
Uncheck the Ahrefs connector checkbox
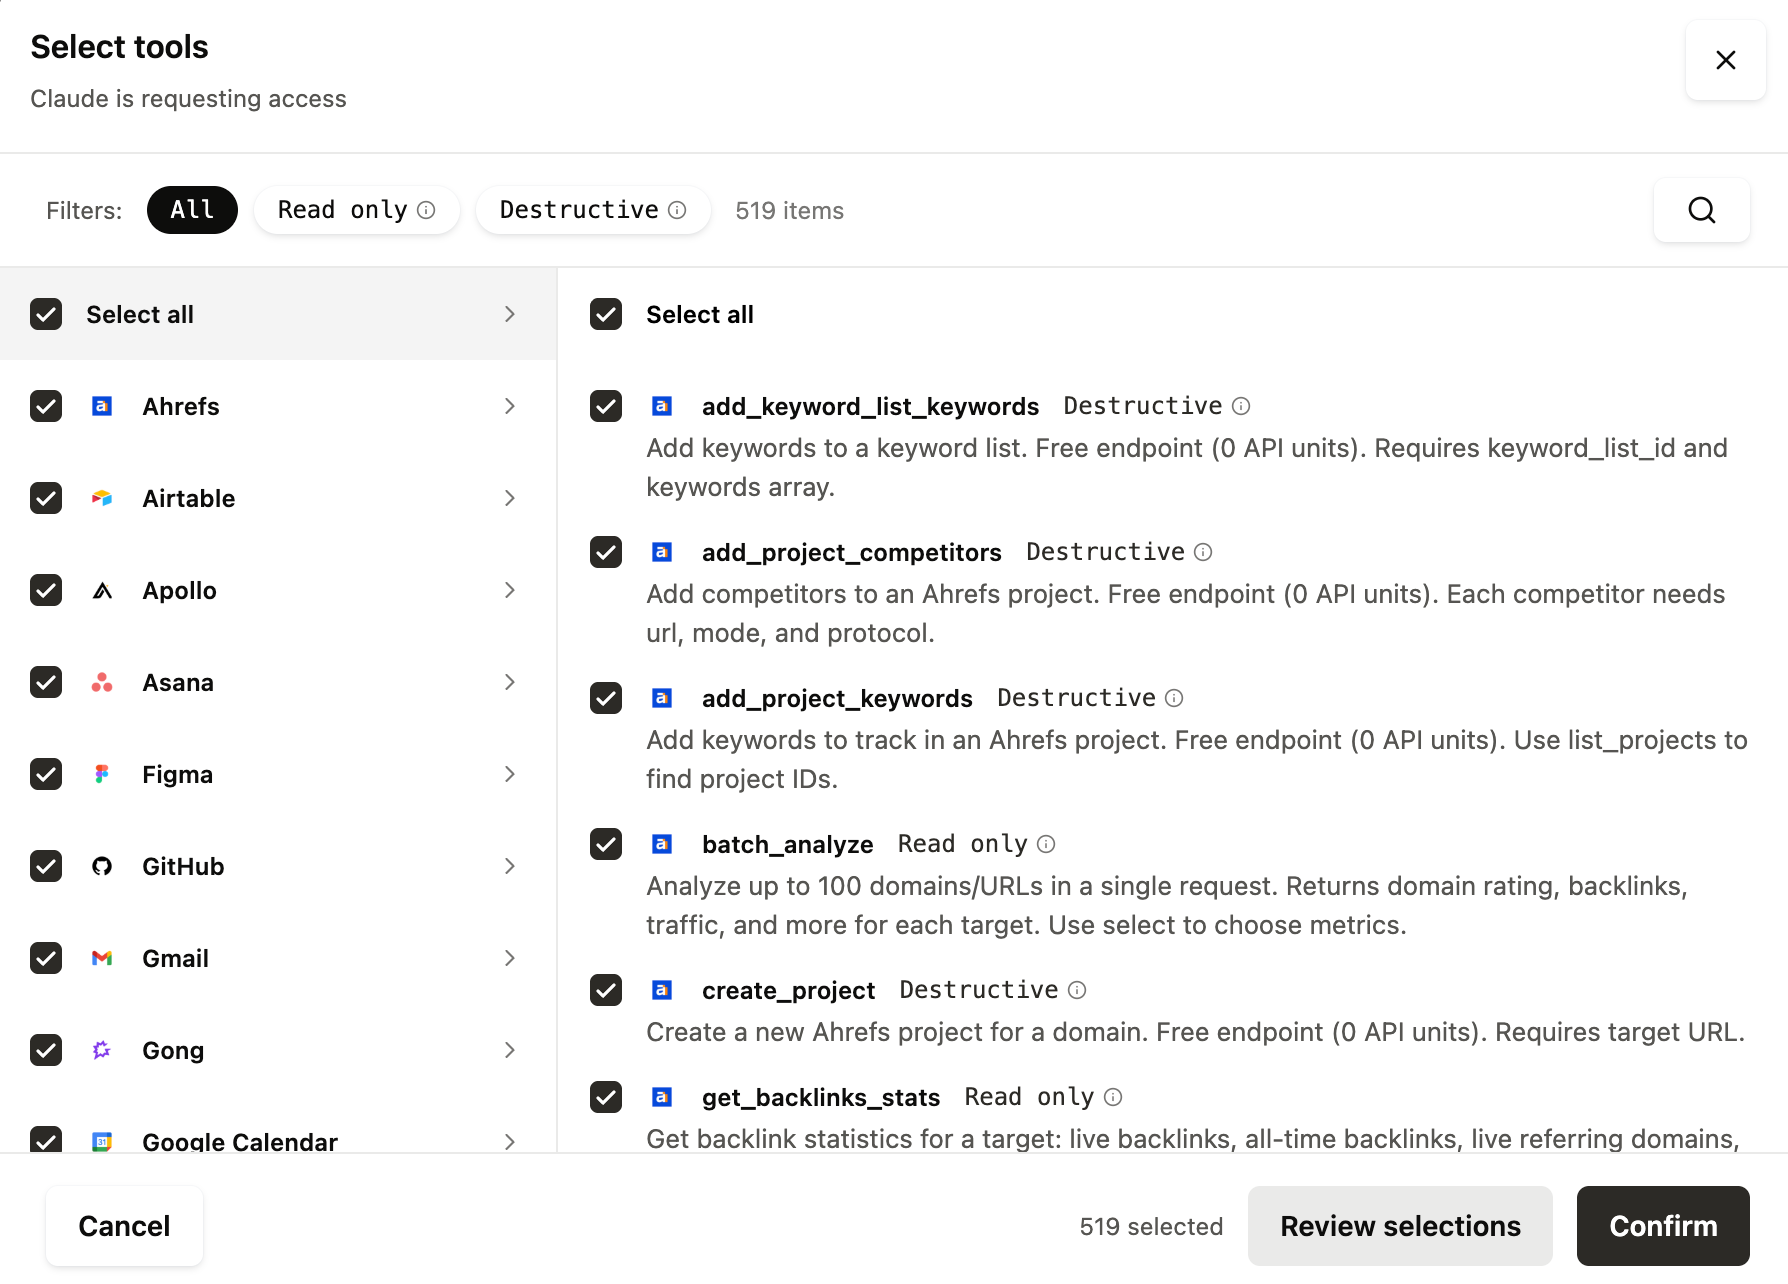coord(46,406)
